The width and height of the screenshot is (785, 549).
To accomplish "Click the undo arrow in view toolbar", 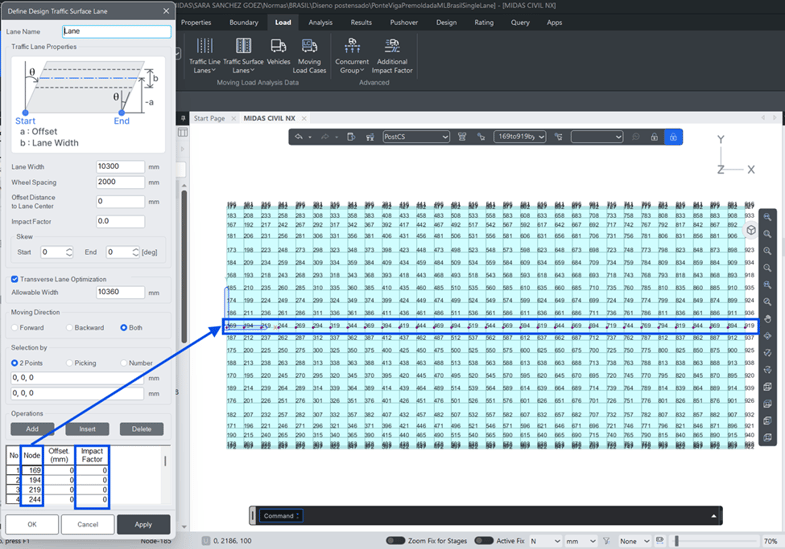I will (x=299, y=137).
